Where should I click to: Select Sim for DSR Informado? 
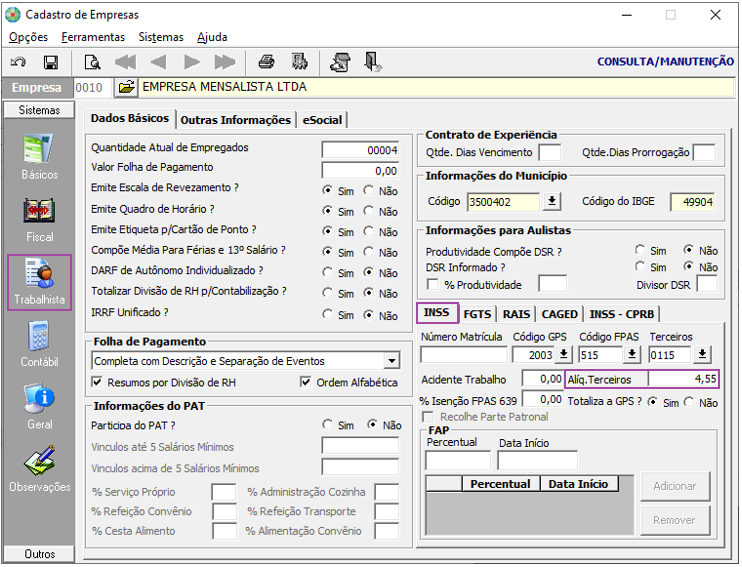coord(640,266)
